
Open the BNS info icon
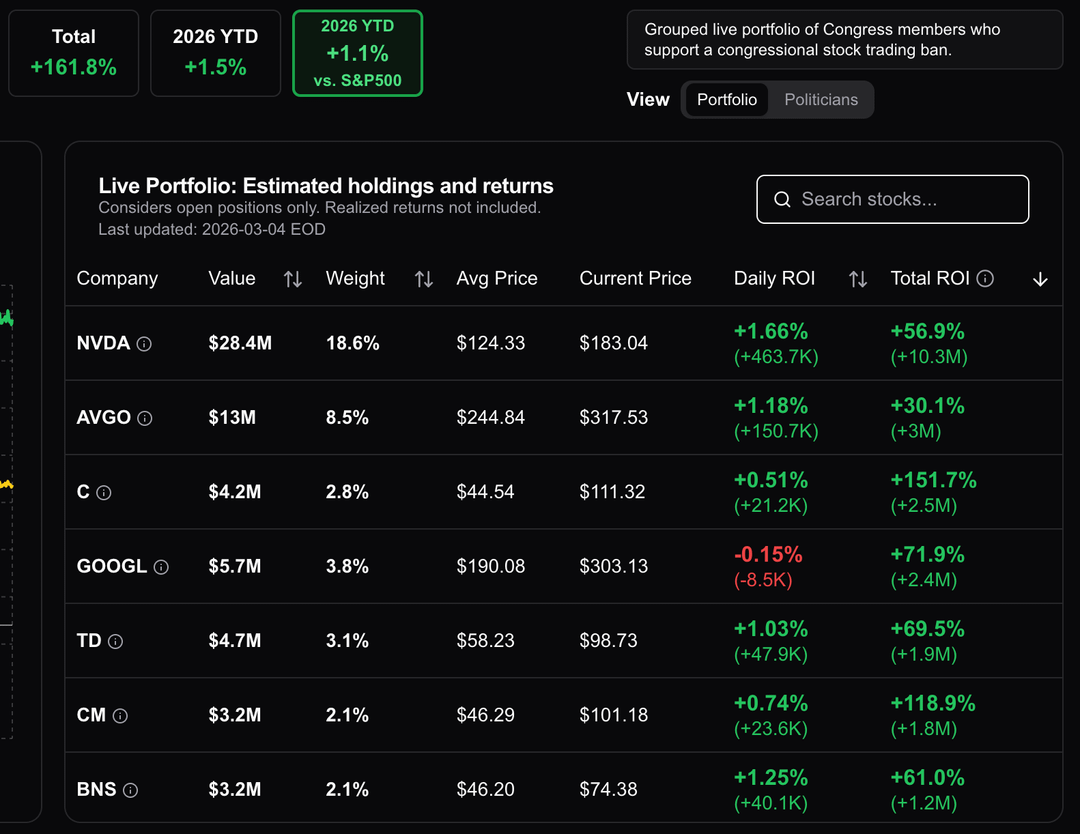(x=130, y=790)
